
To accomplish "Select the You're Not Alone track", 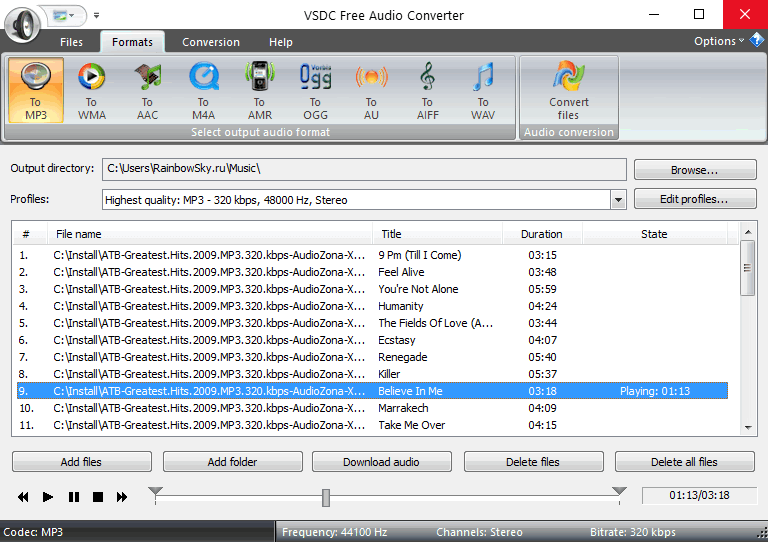I will 372,289.
